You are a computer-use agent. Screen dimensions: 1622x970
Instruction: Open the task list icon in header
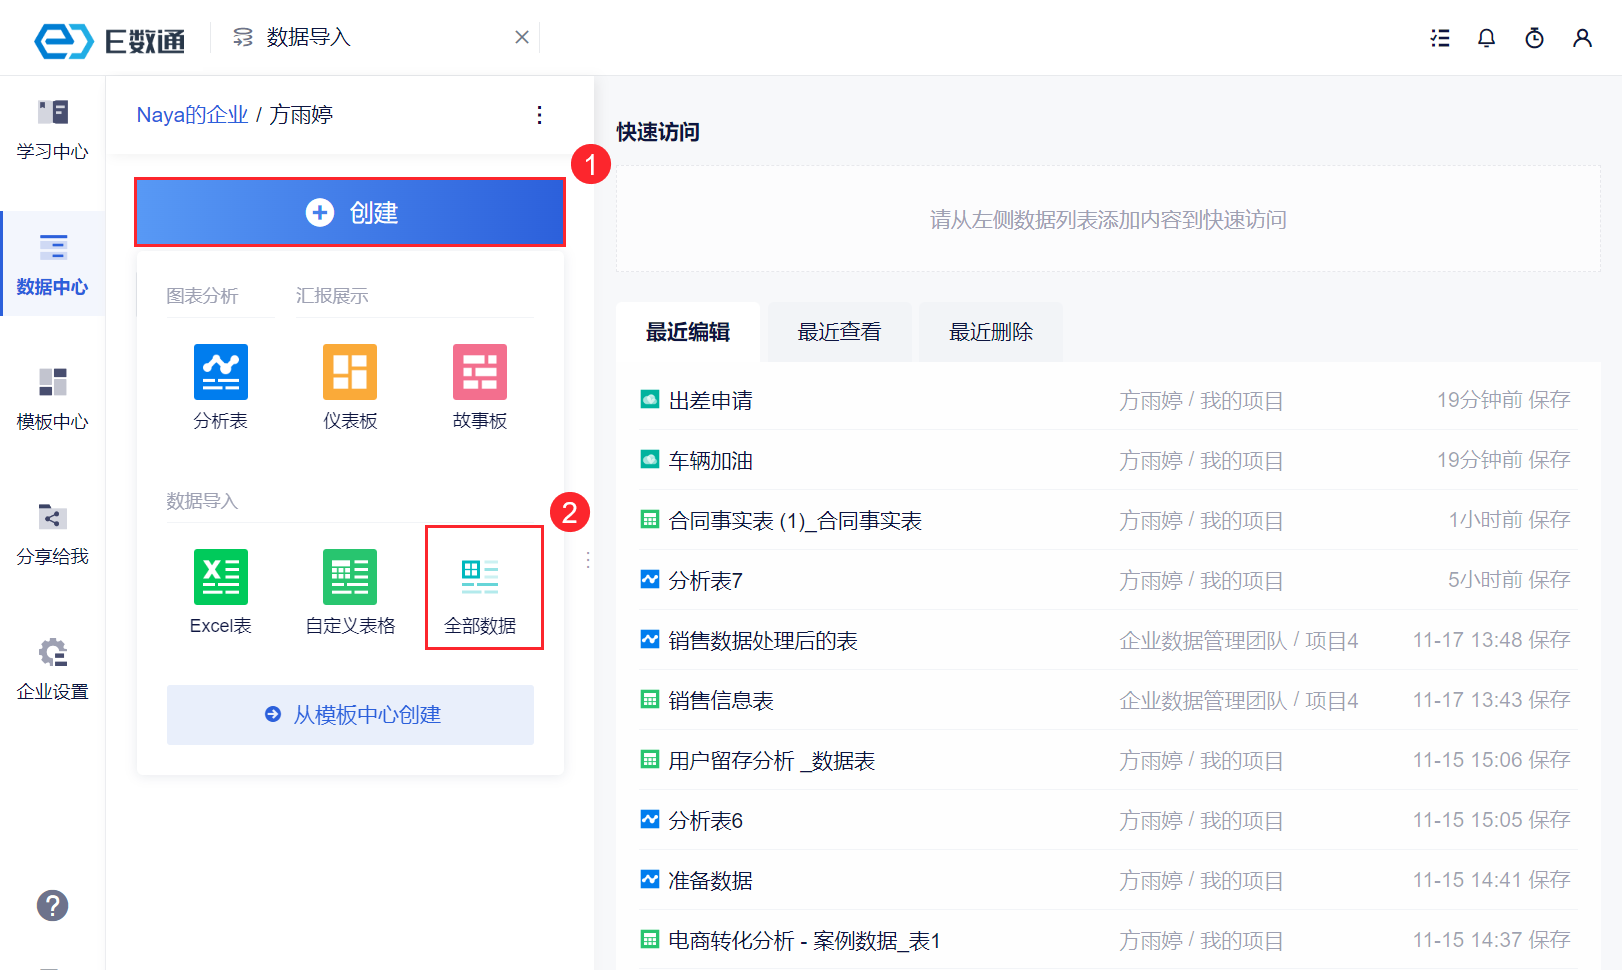(x=1440, y=38)
